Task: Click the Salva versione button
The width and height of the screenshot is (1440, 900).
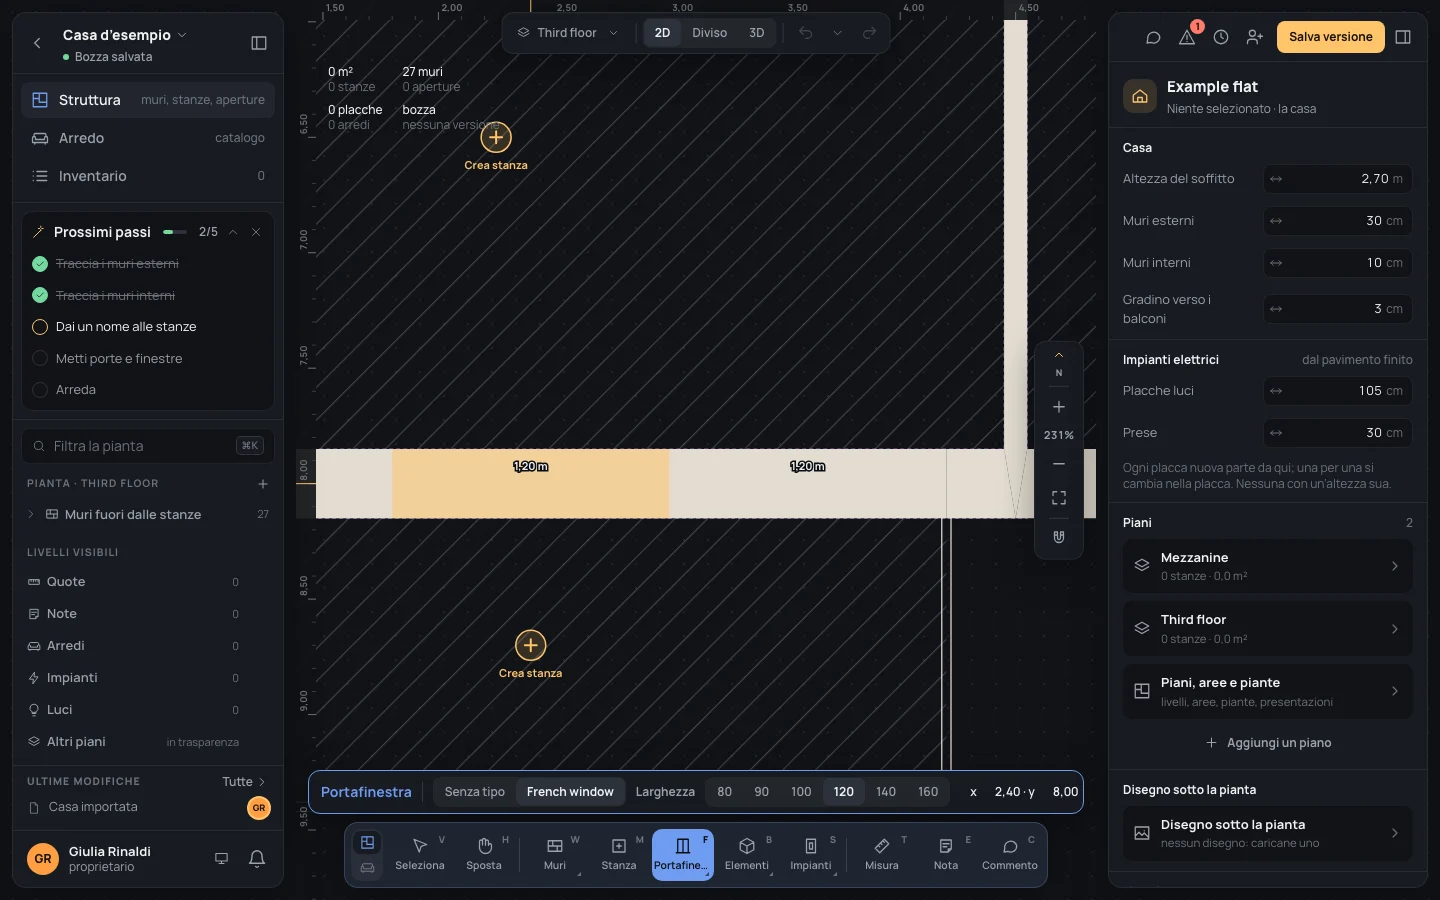Action: [1330, 37]
